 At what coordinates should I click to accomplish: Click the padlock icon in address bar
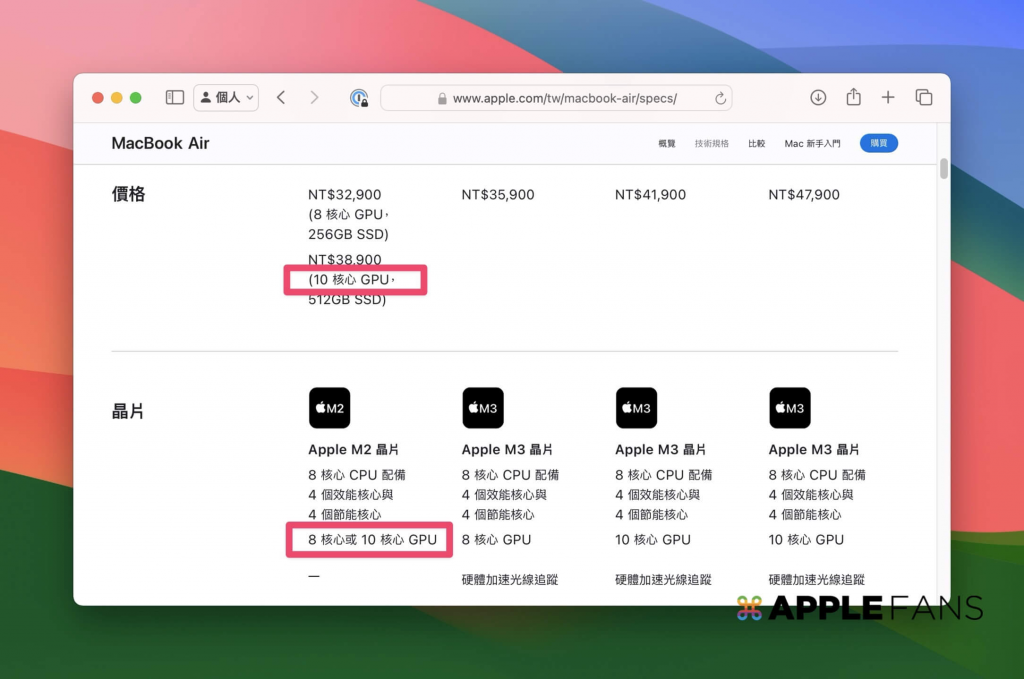[x=442, y=99]
